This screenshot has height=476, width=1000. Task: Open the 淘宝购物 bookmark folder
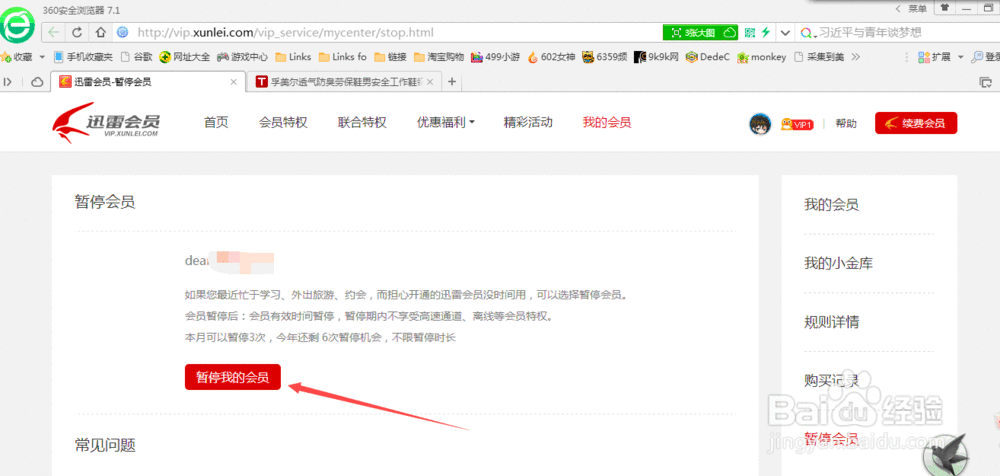pyautogui.click(x=439, y=57)
